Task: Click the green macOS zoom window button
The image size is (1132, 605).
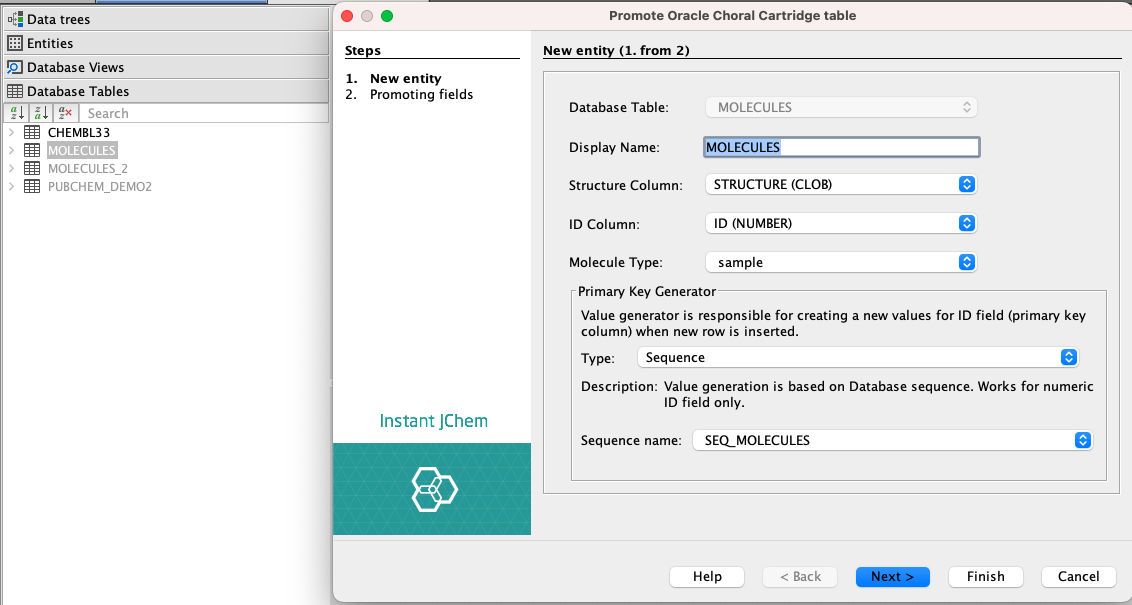Action: [387, 16]
